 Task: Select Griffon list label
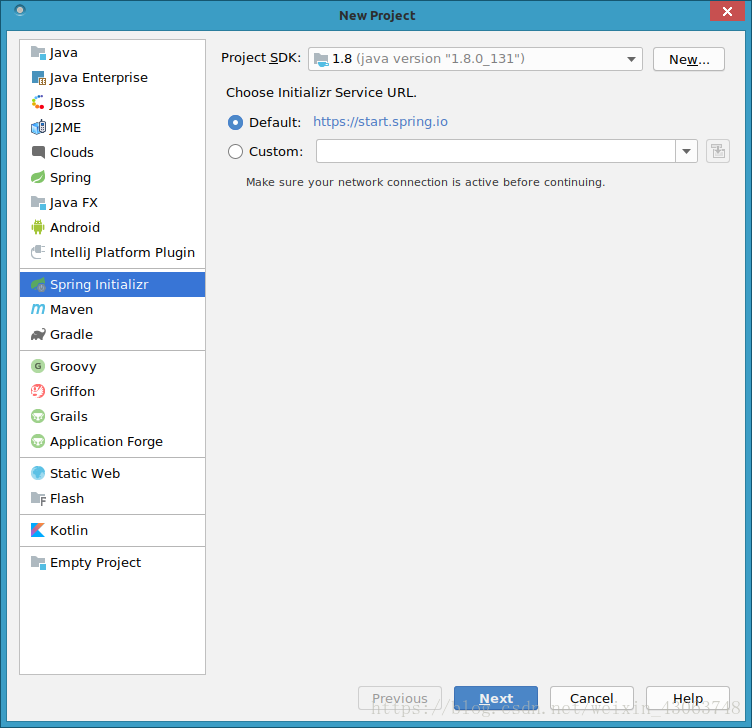72,392
